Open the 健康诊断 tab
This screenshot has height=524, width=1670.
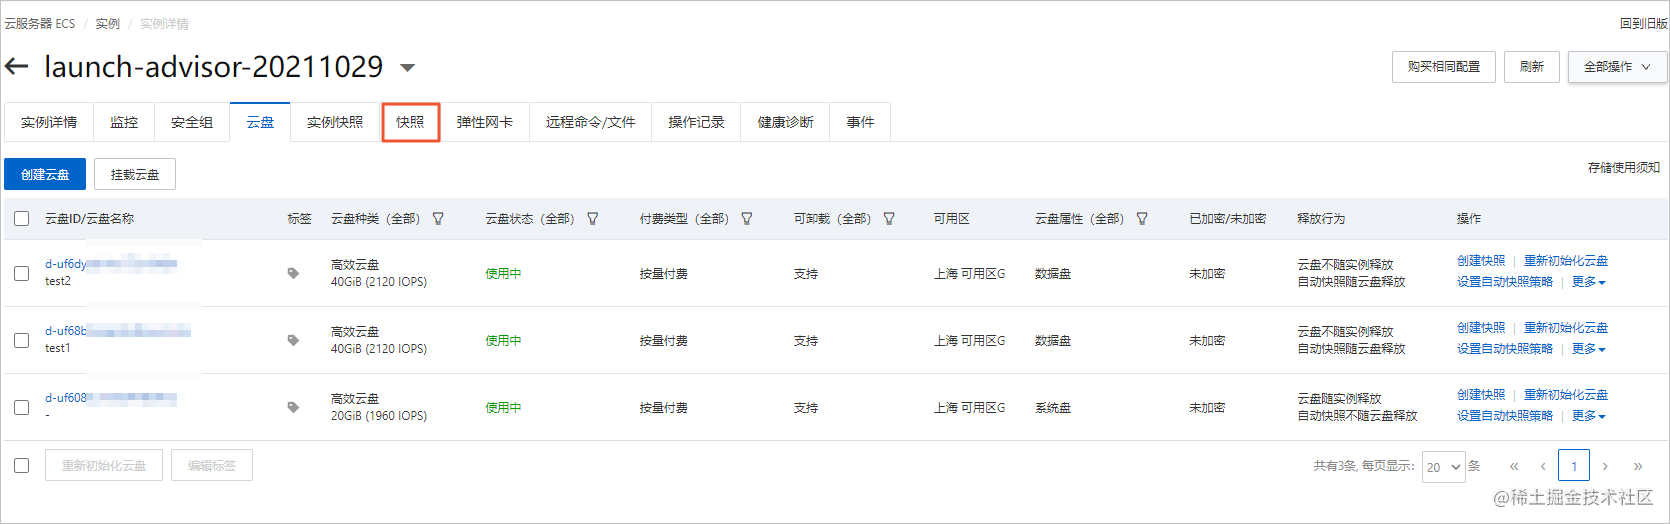(785, 122)
